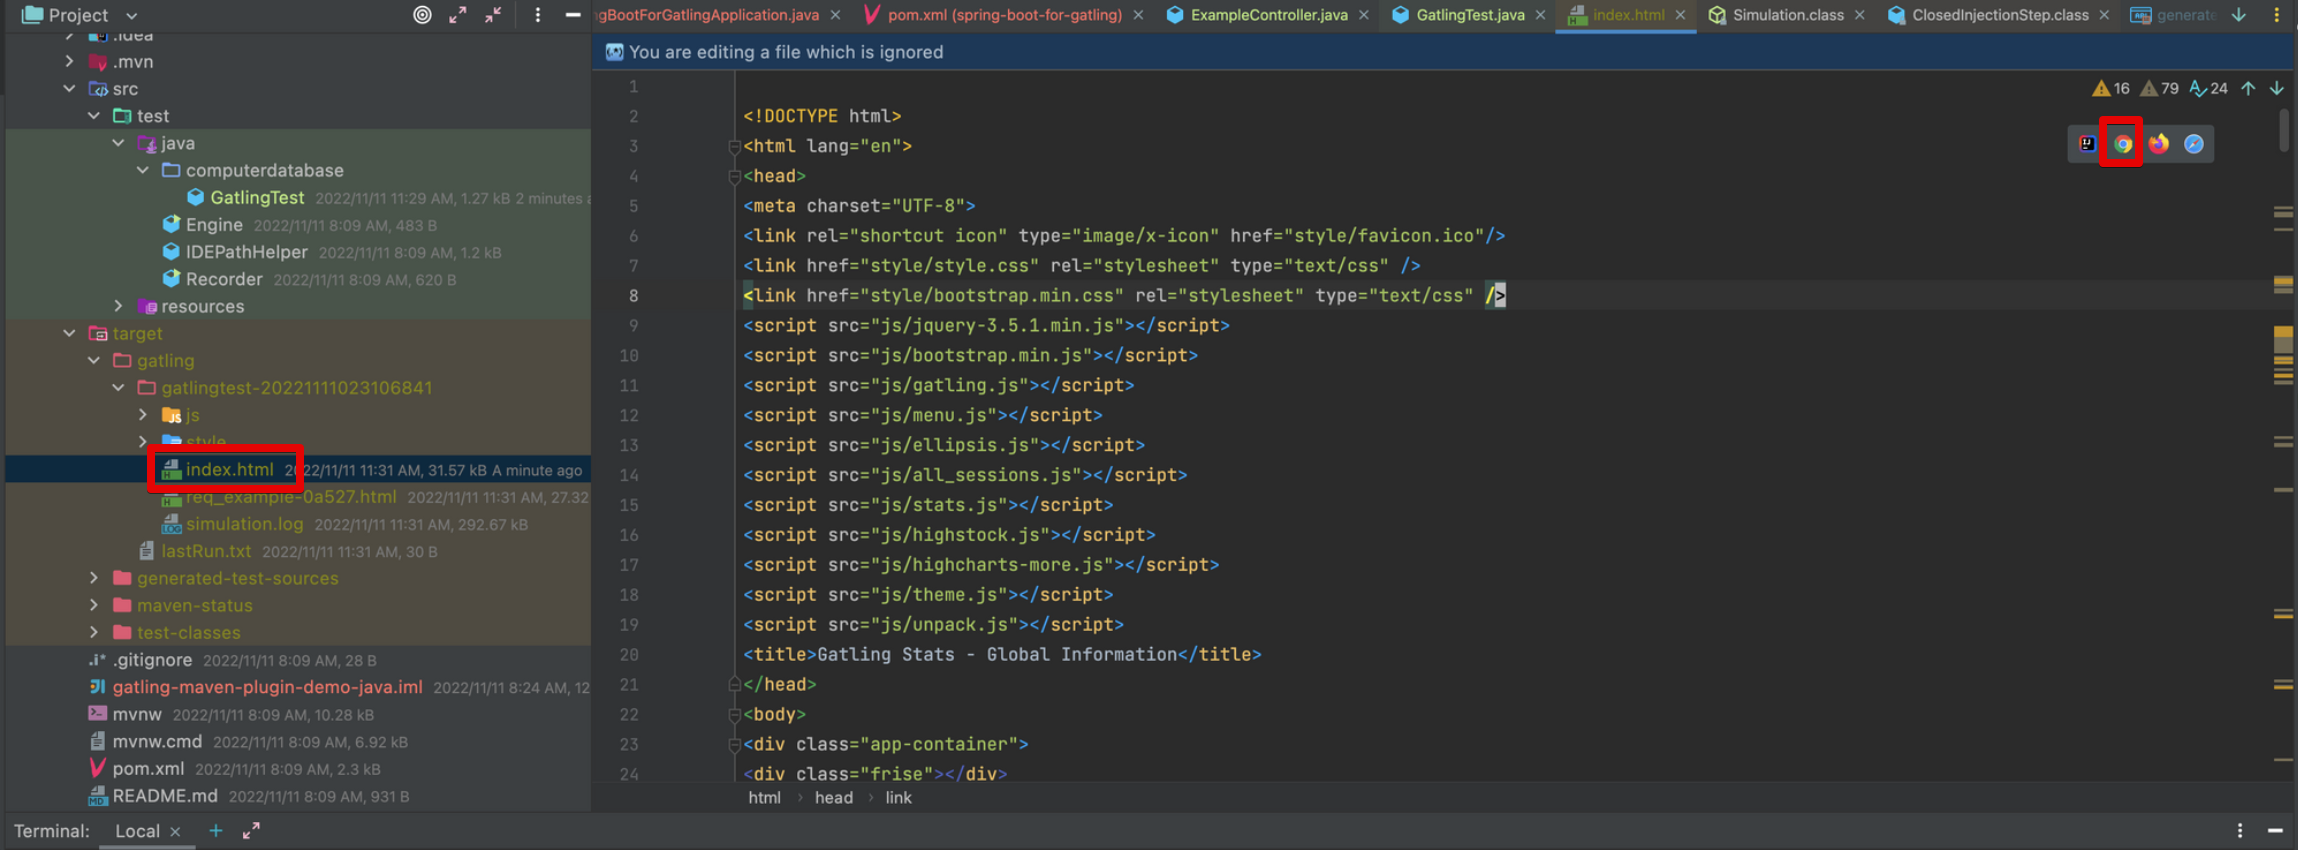Expand the resources folder
The image size is (2298, 850).
tap(118, 306)
